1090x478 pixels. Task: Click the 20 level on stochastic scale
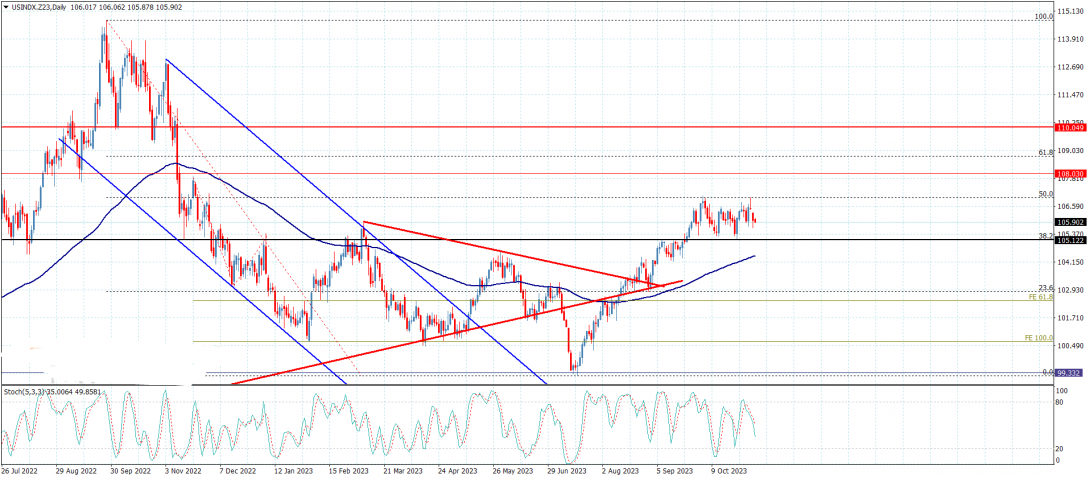1060,448
